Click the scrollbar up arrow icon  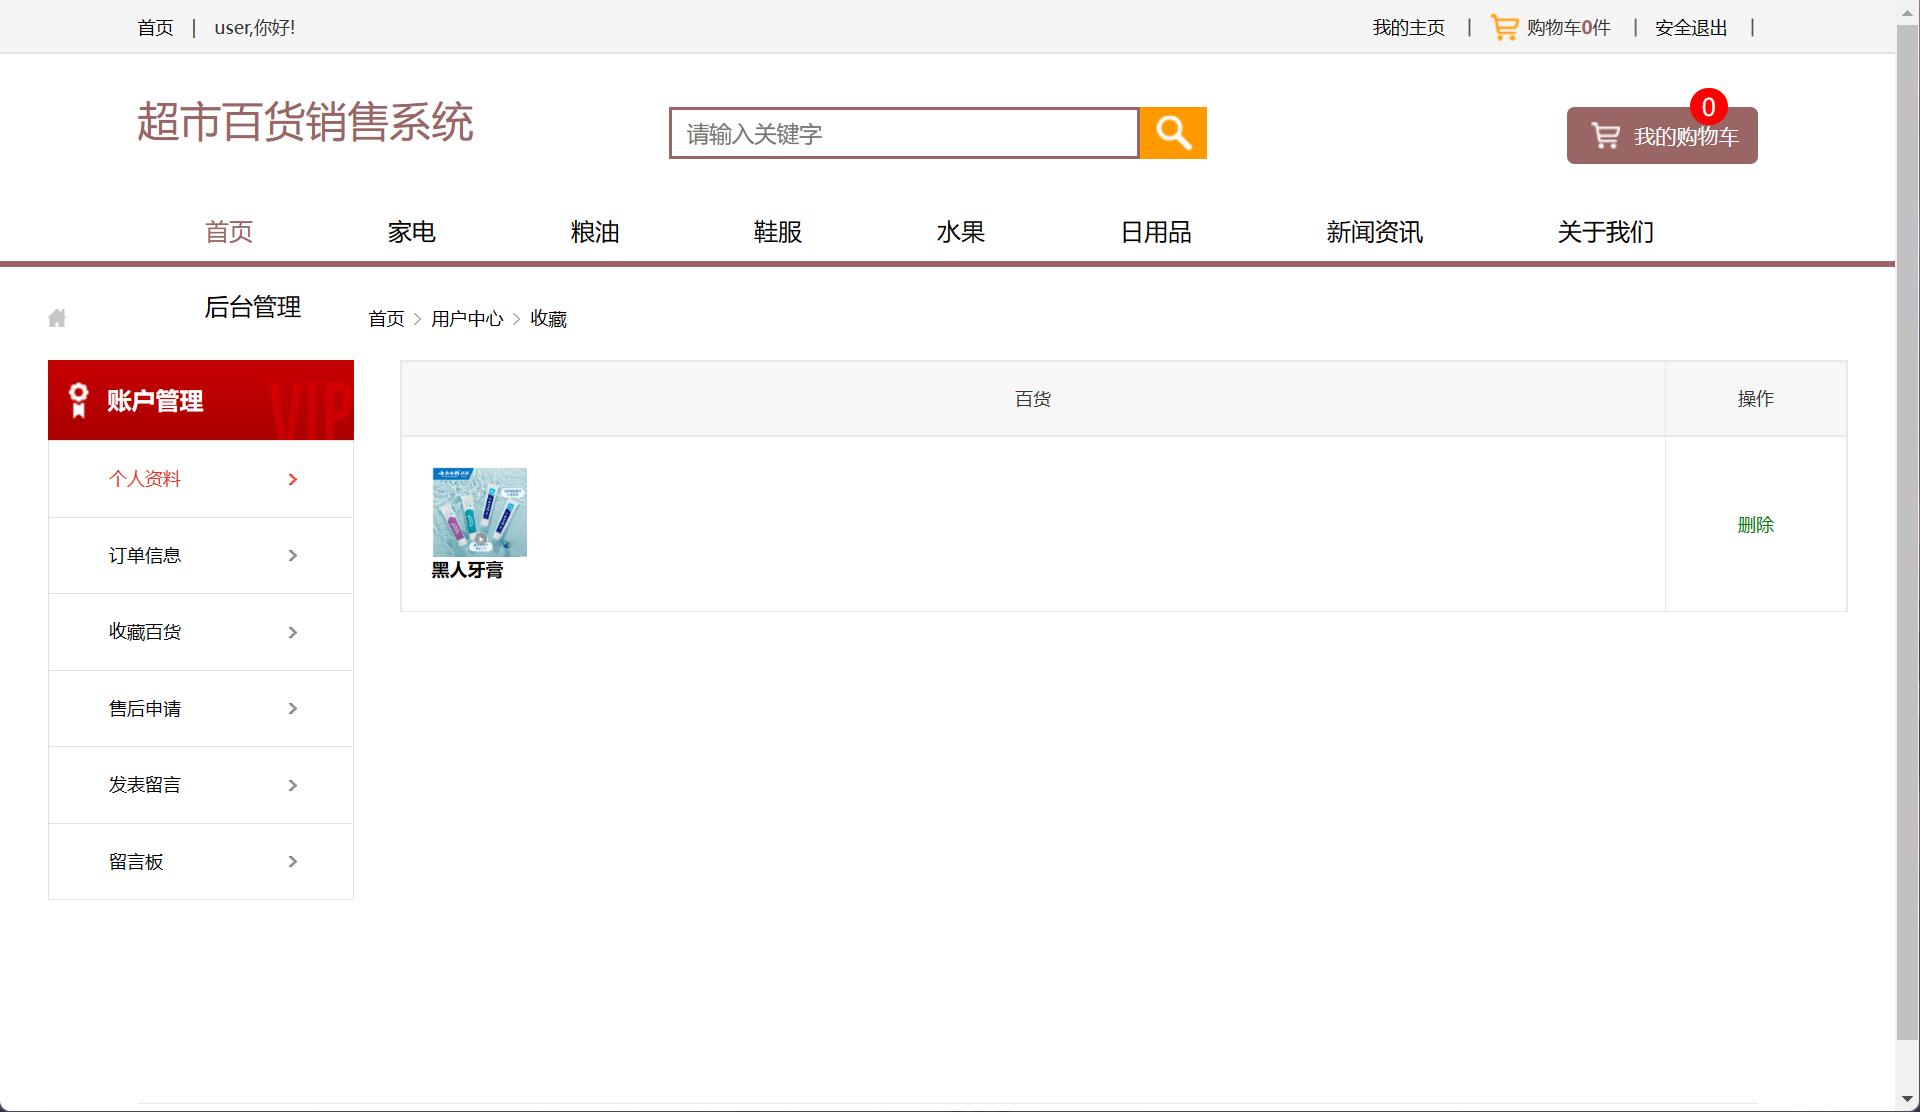click(x=1908, y=9)
